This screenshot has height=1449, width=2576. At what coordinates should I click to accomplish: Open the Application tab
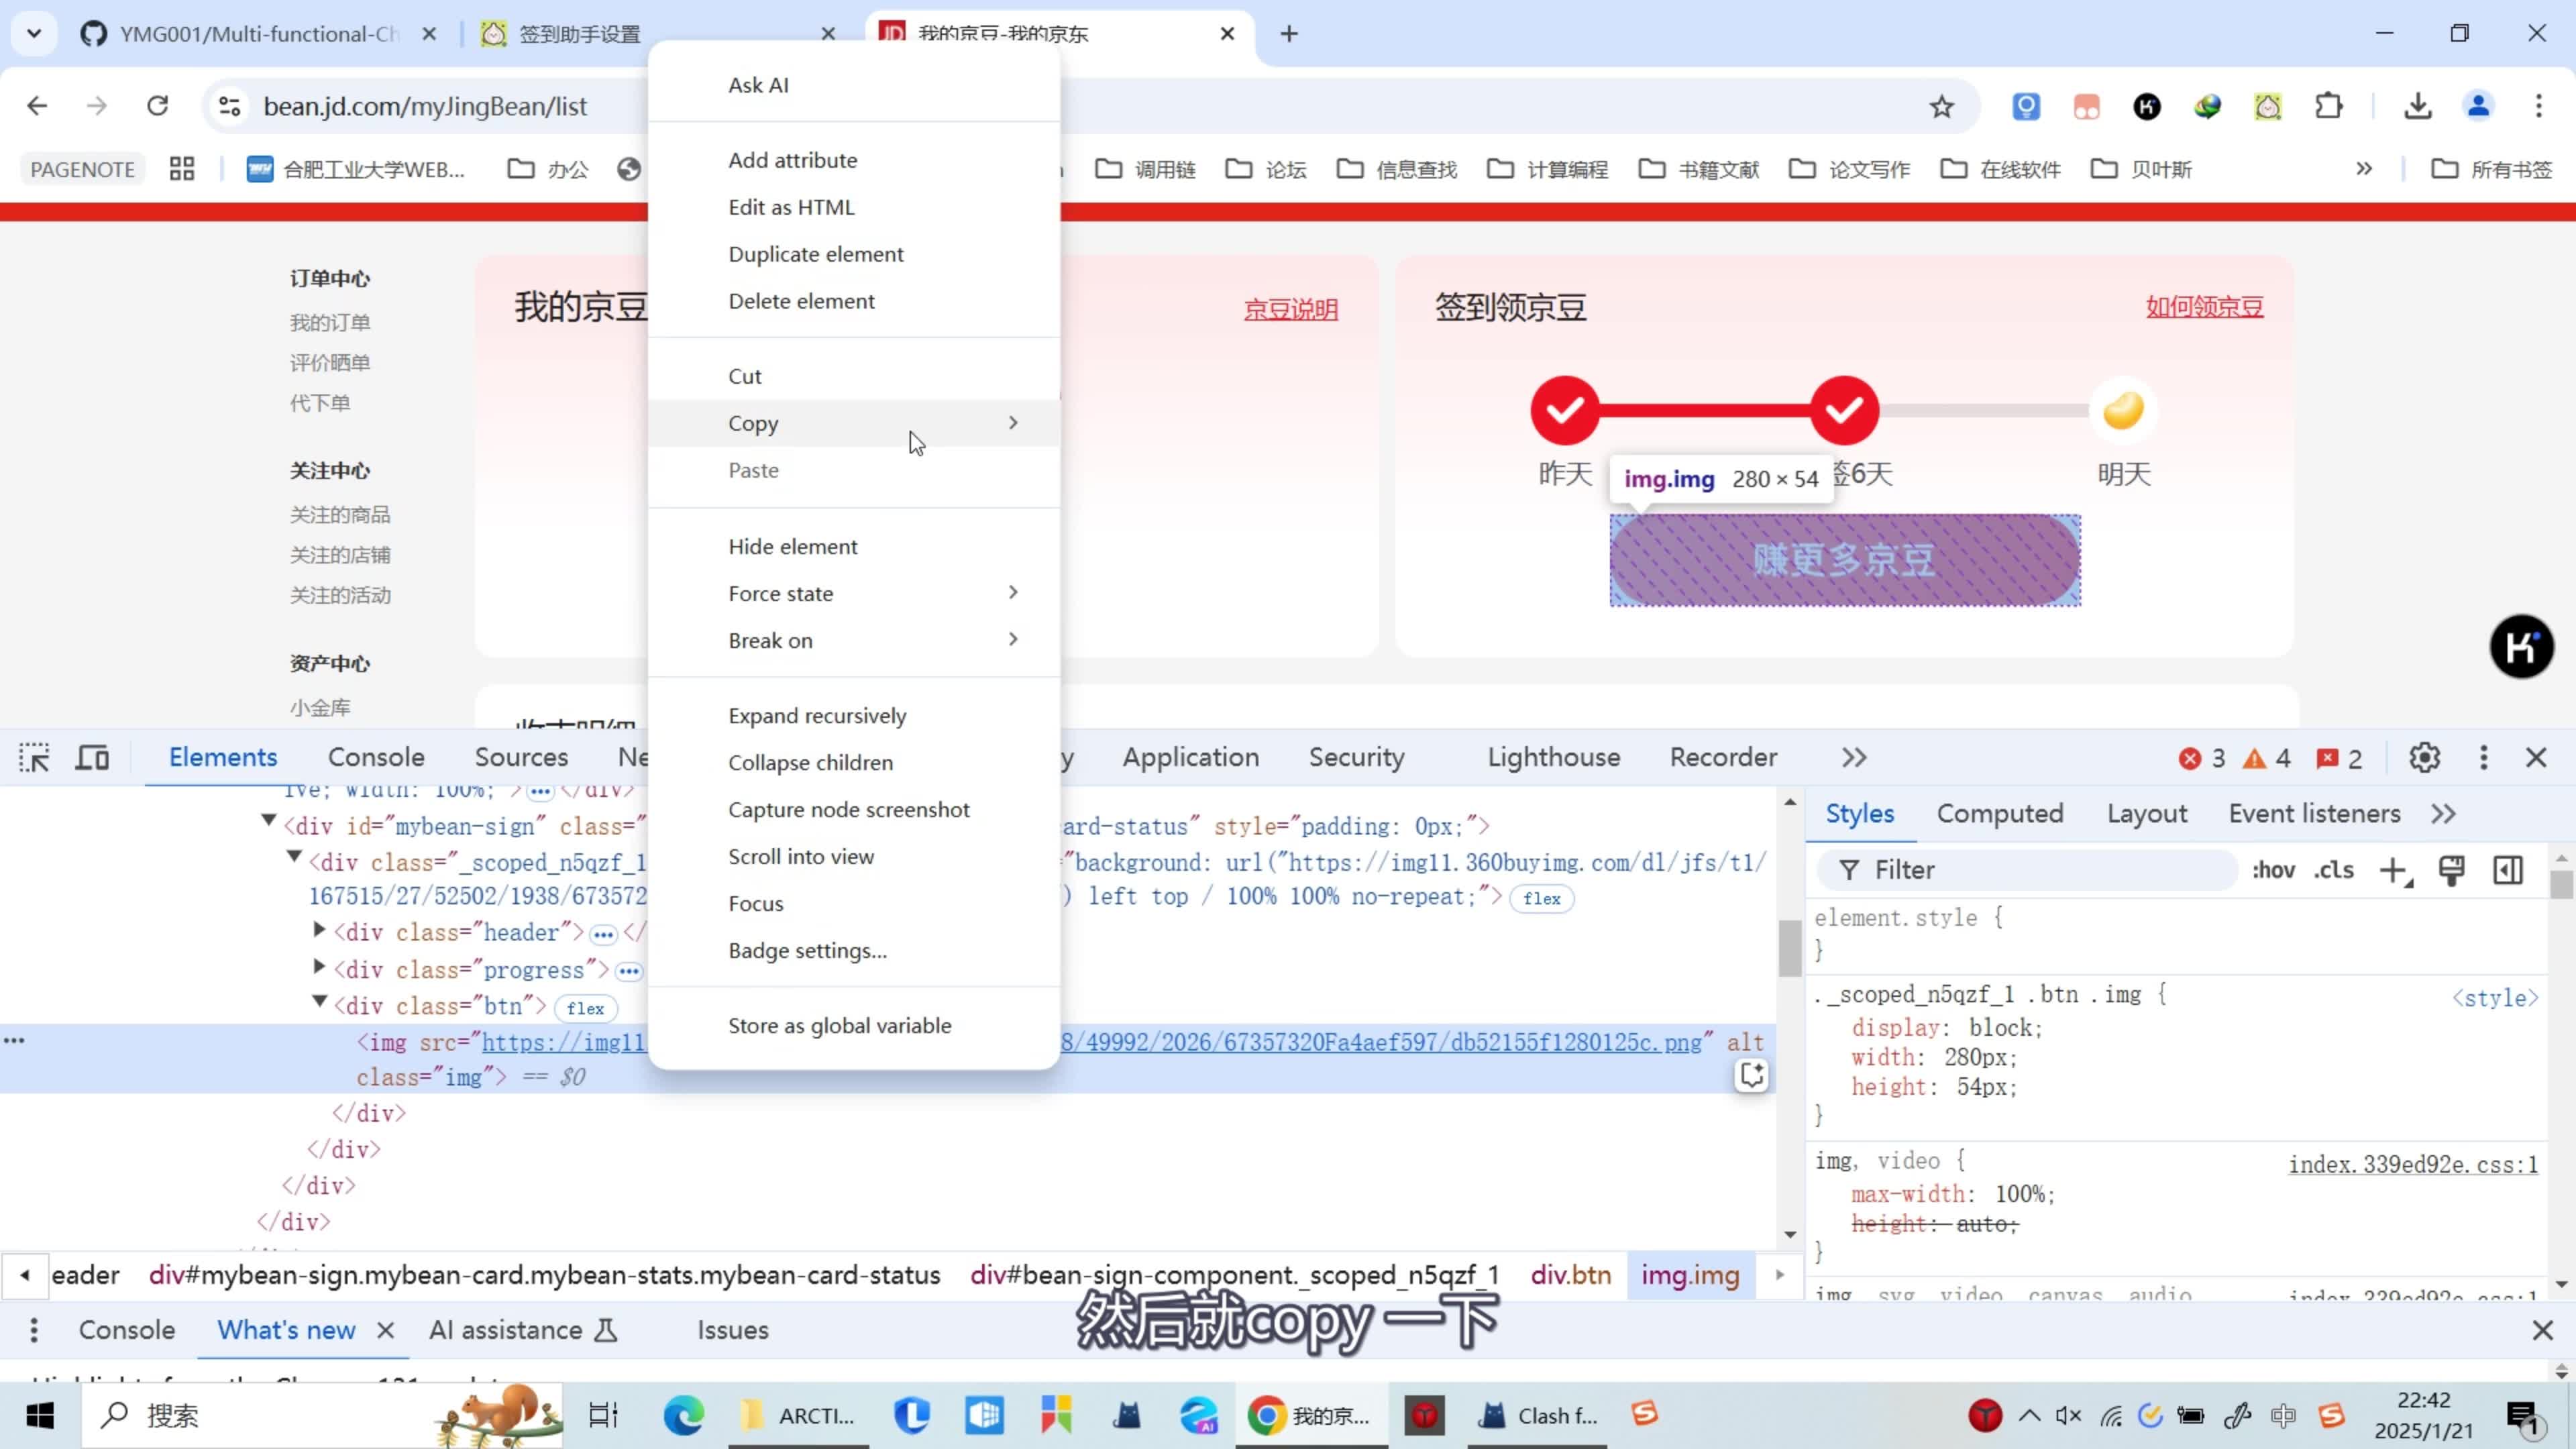tap(1190, 758)
